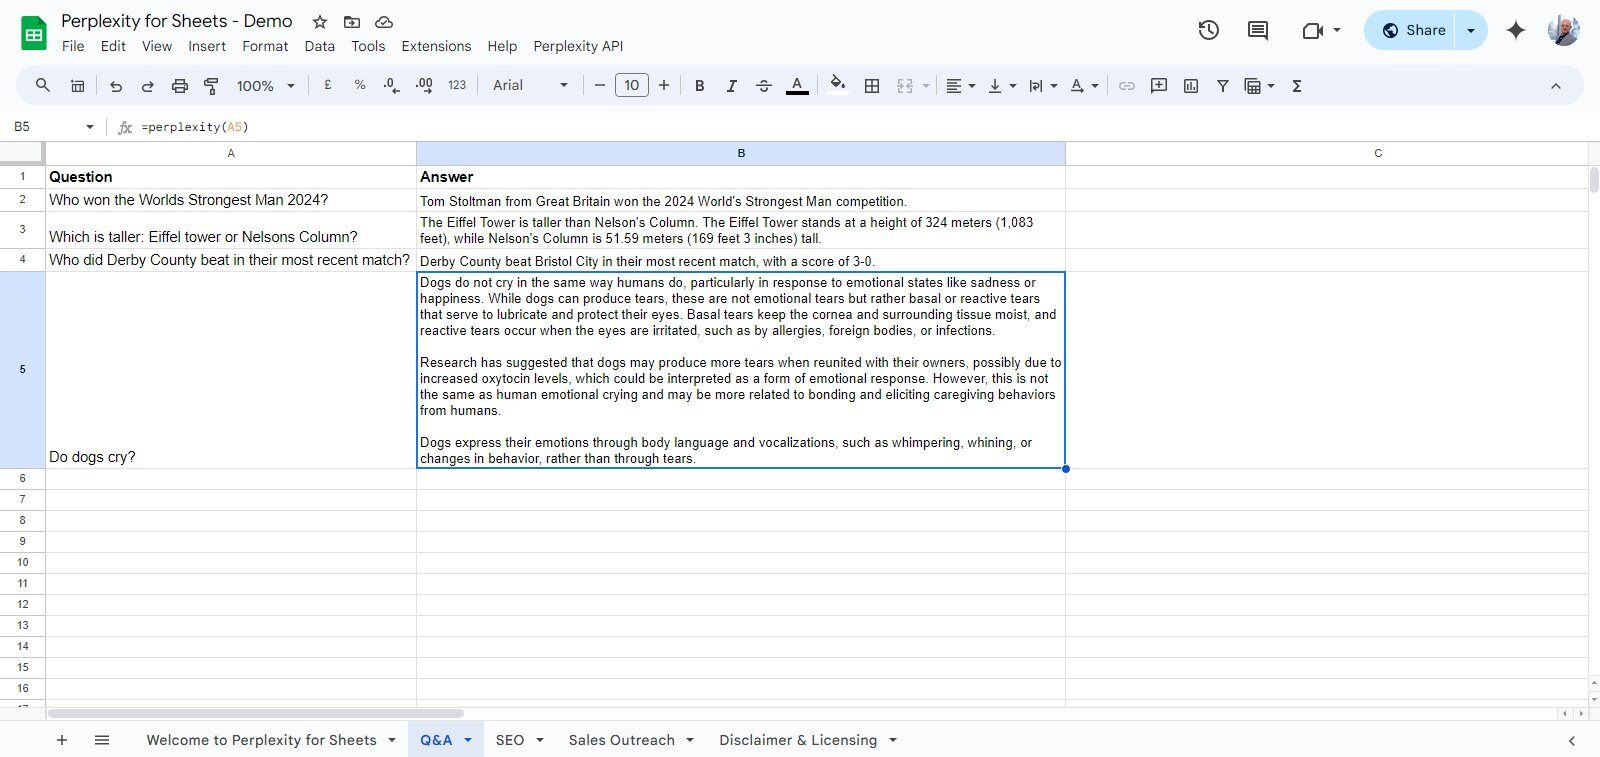Open more number formats 123

pyautogui.click(x=457, y=86)
